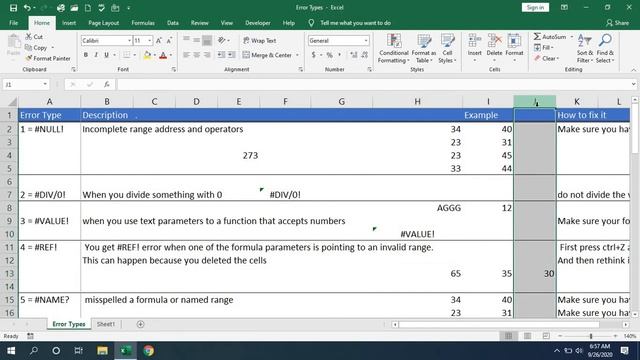640x360 pixels.
Task: Open the Font Color dropdown arrow
Action: pyautogui.click(x=170, y=55)
